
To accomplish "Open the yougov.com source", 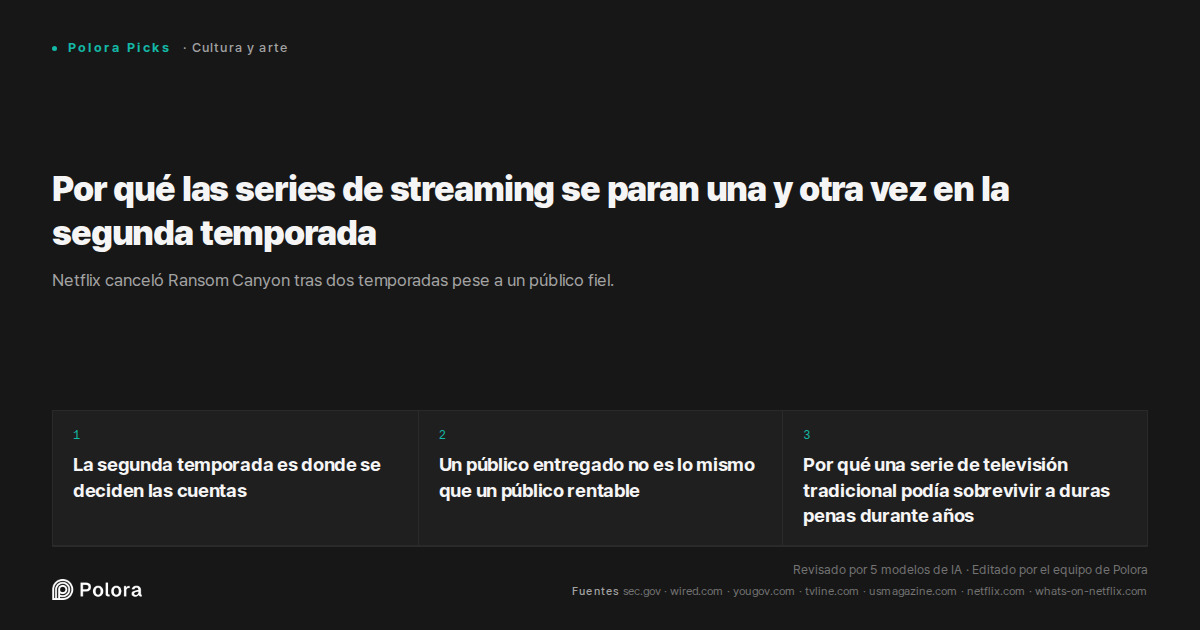I will click(x=764, y=592).
